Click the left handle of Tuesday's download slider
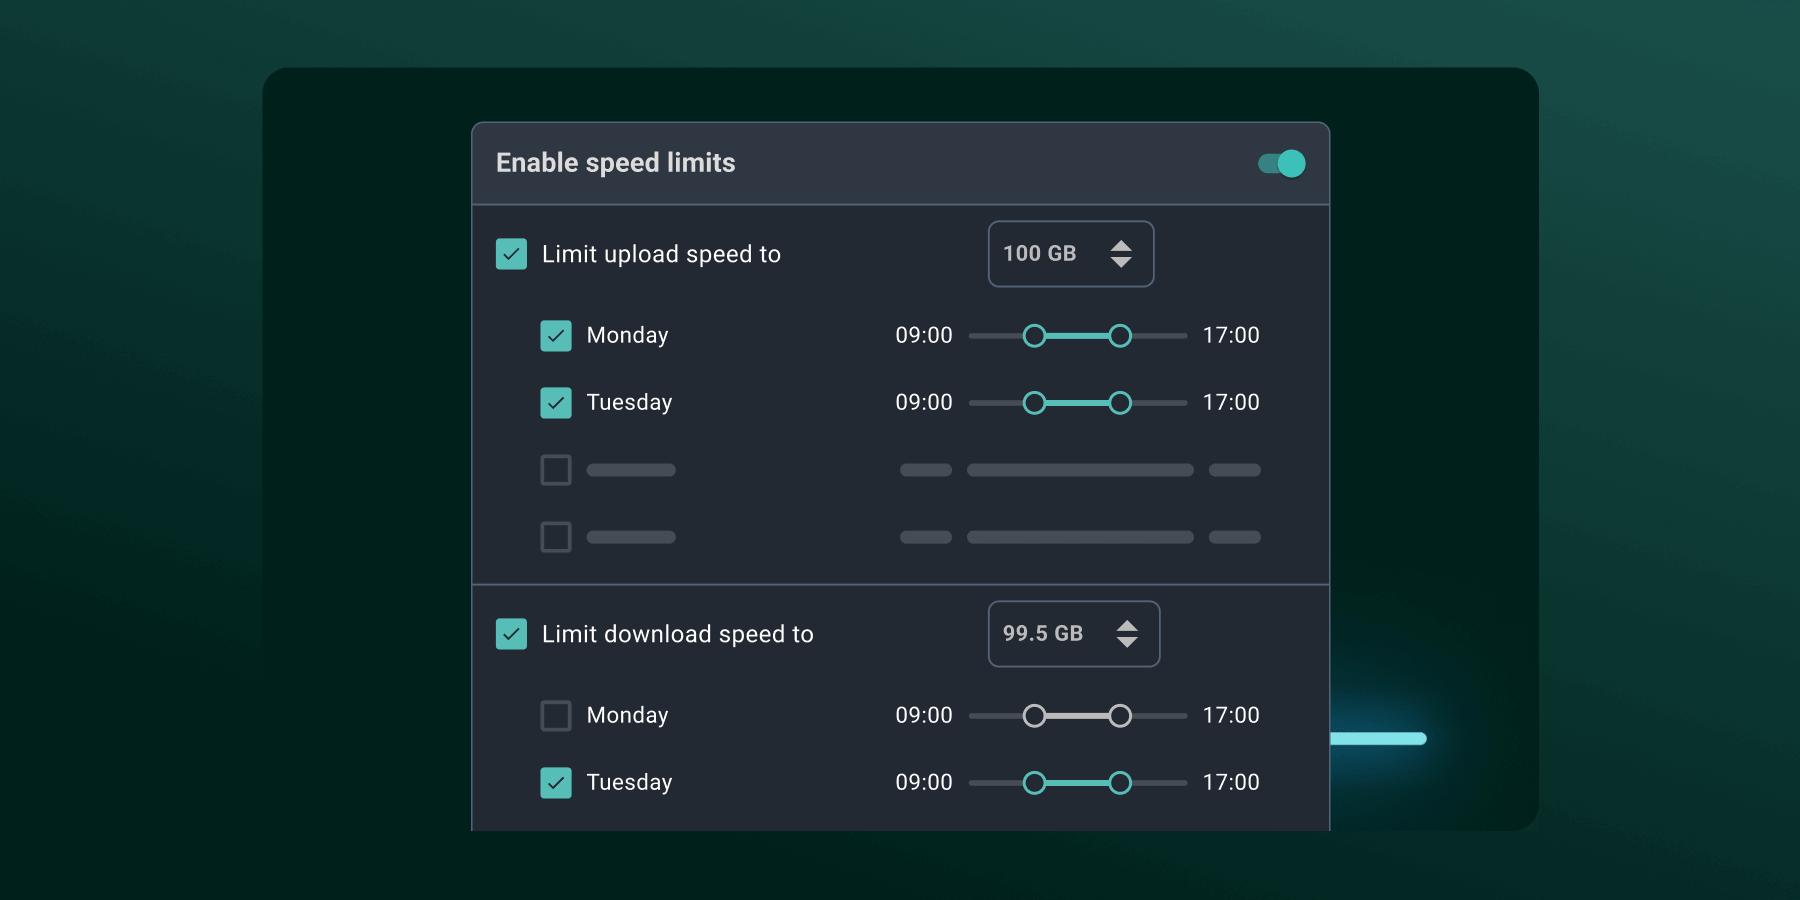Image resolution: width=1800 pixels, height=900 pixels. [1035, 782]
